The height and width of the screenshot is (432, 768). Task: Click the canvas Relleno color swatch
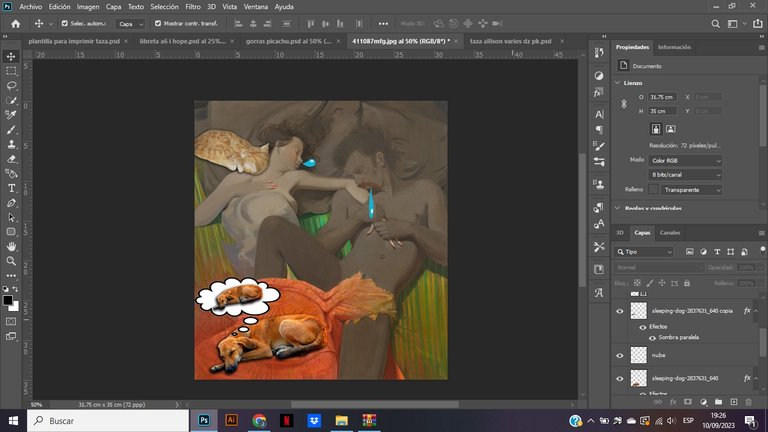pos(653,190)
